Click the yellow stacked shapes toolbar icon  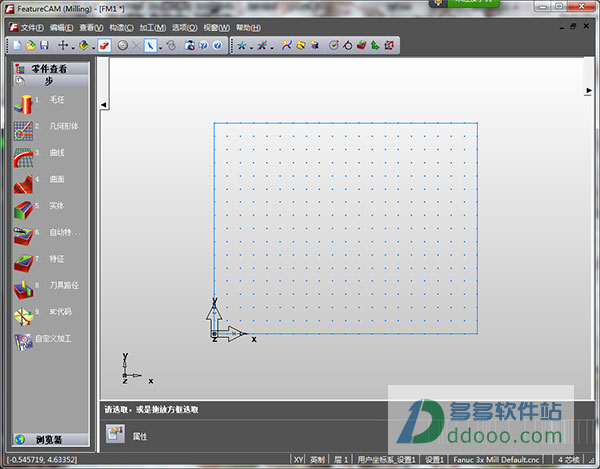click(301, 46)
